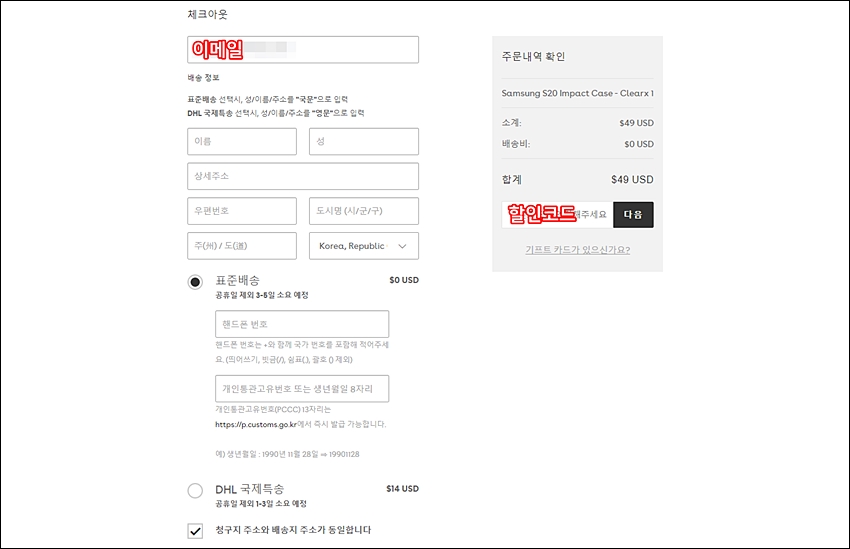Viewport: 850px width, 549px height.
Task: Expand the Korea, Republic country selector
Action: pos(364,246)
